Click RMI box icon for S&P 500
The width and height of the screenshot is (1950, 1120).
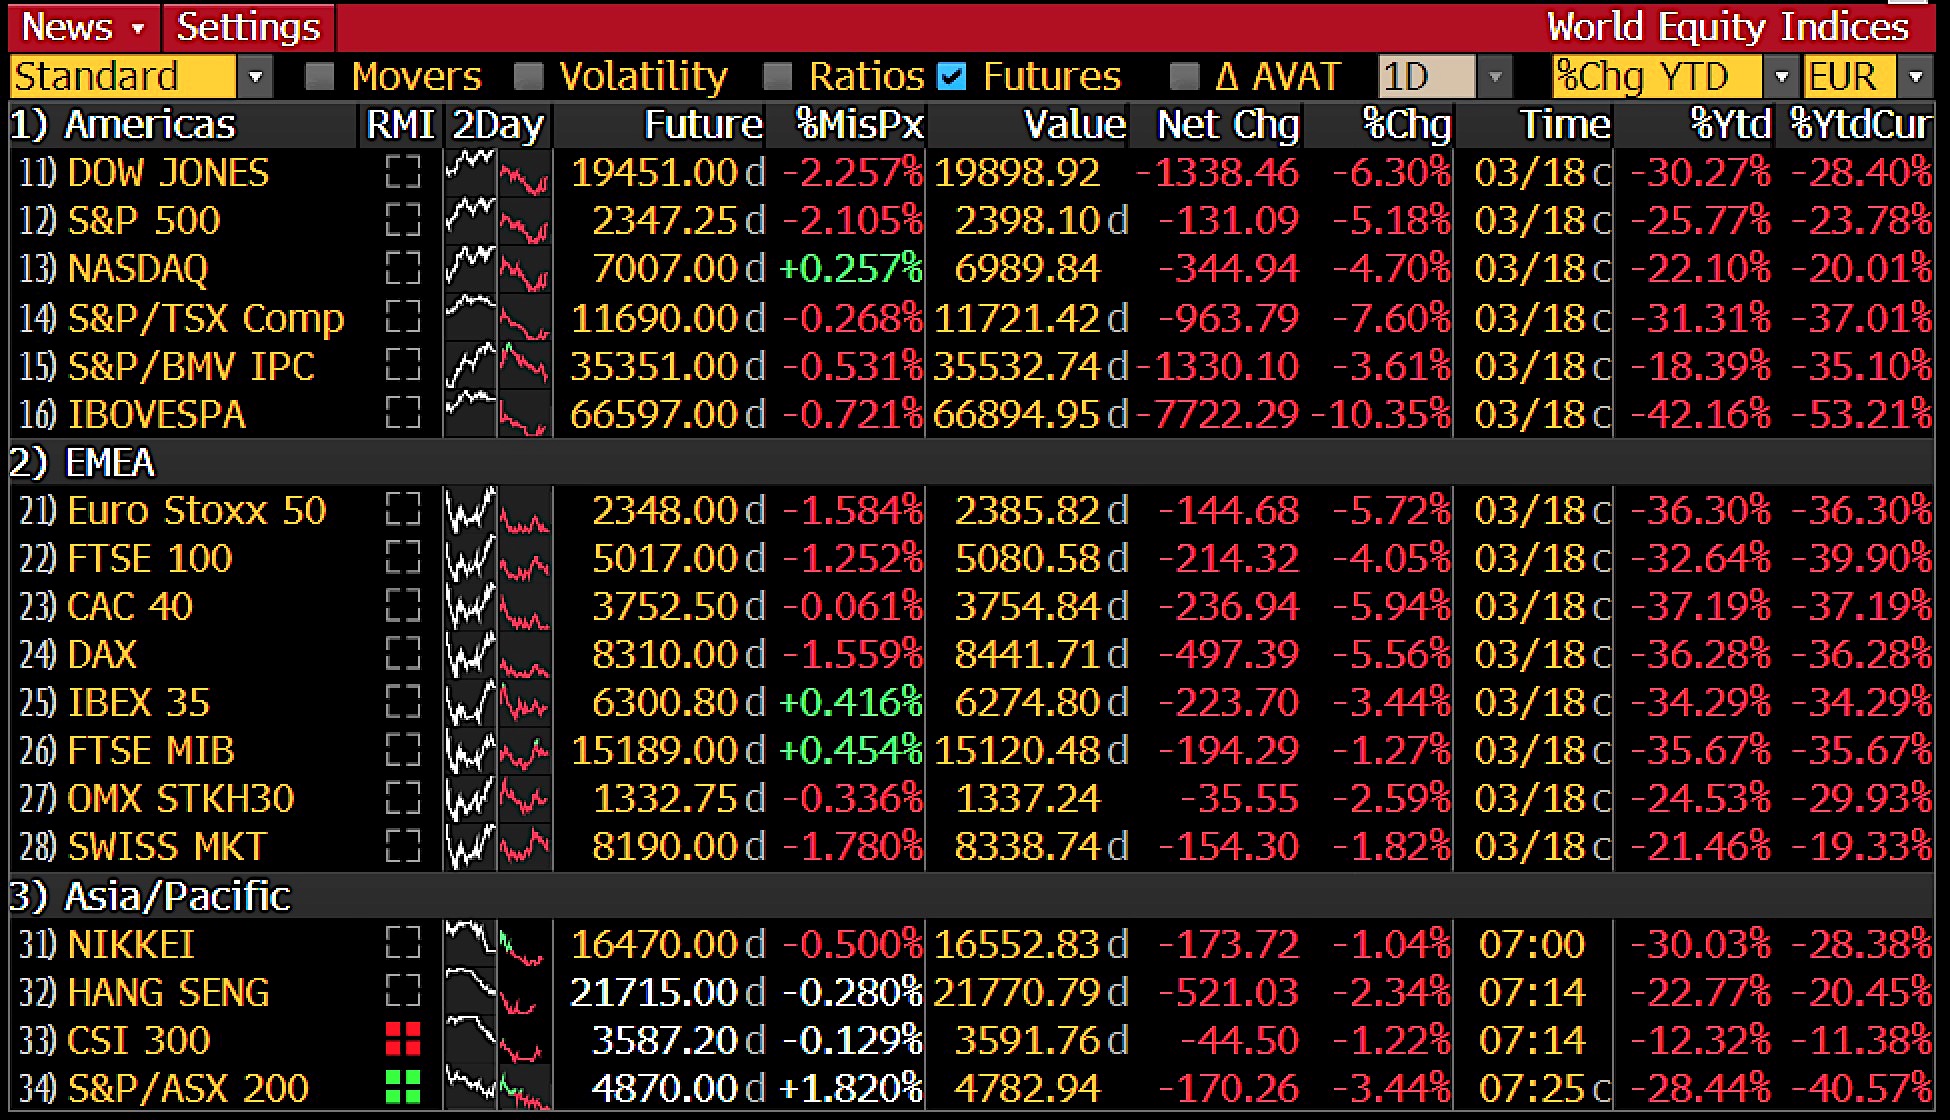403,221
